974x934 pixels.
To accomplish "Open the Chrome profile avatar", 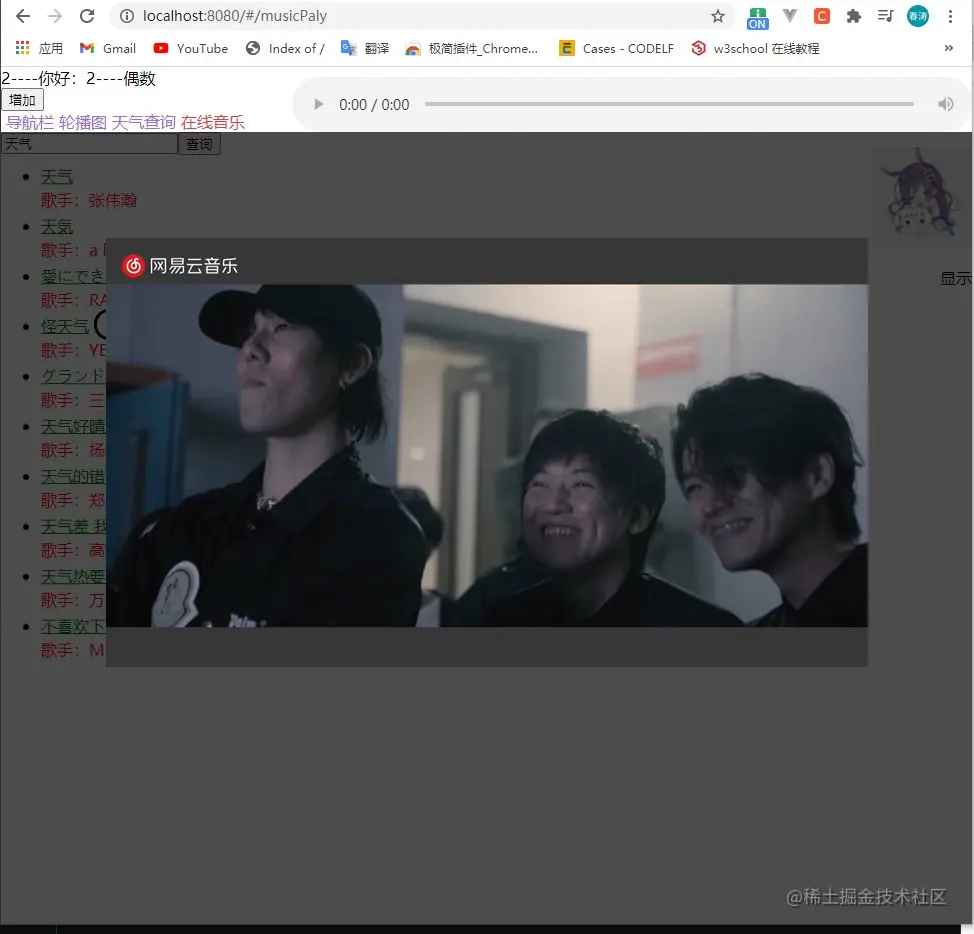I will click(x=917, y=16).
